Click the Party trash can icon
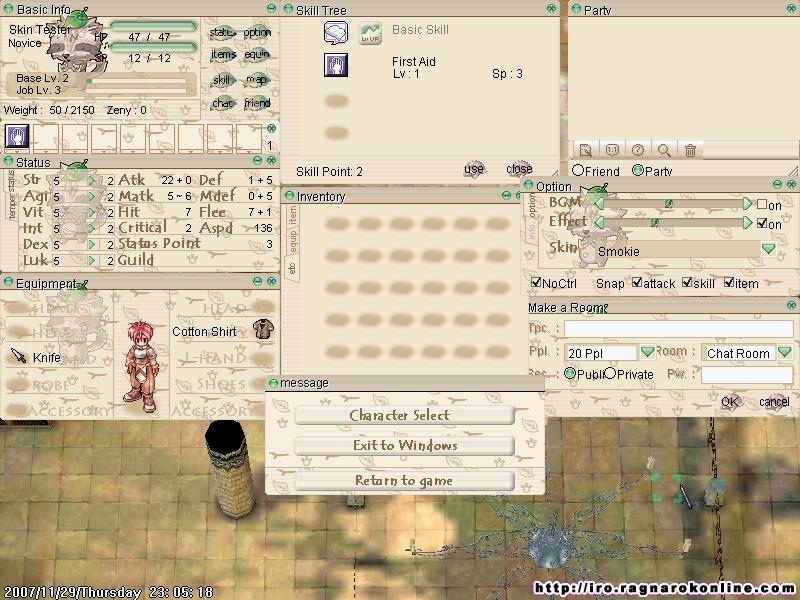The width and height of the screenshot is (800, 600). [x=690, y=150]
